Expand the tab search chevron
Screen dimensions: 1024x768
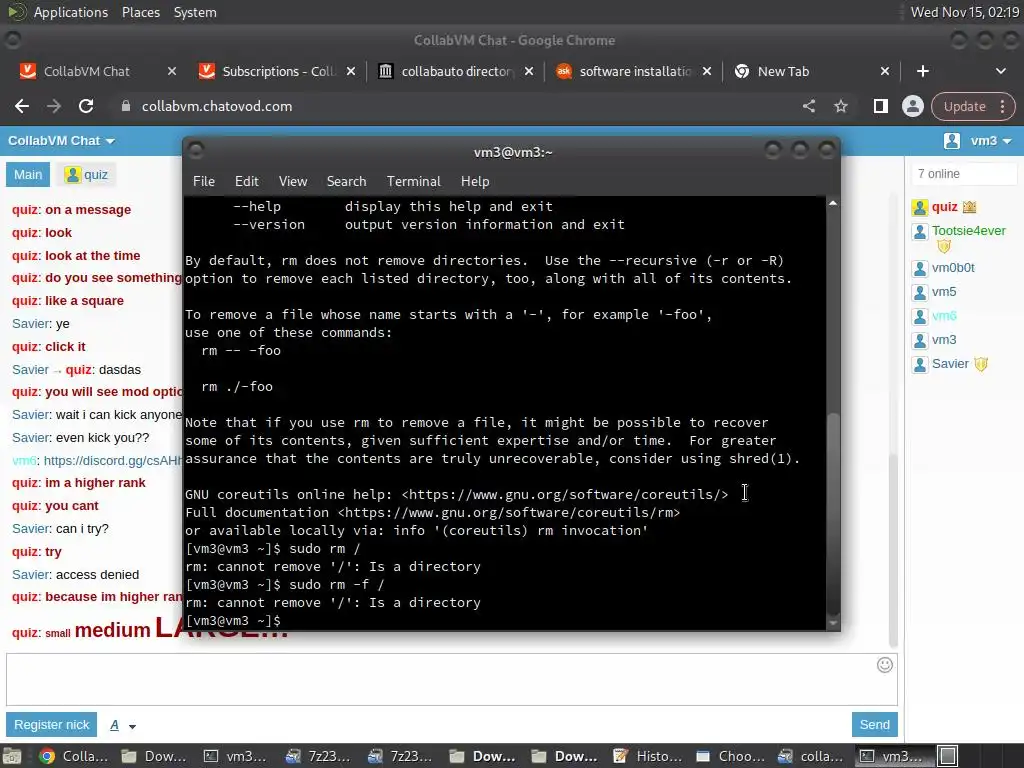1000,71
